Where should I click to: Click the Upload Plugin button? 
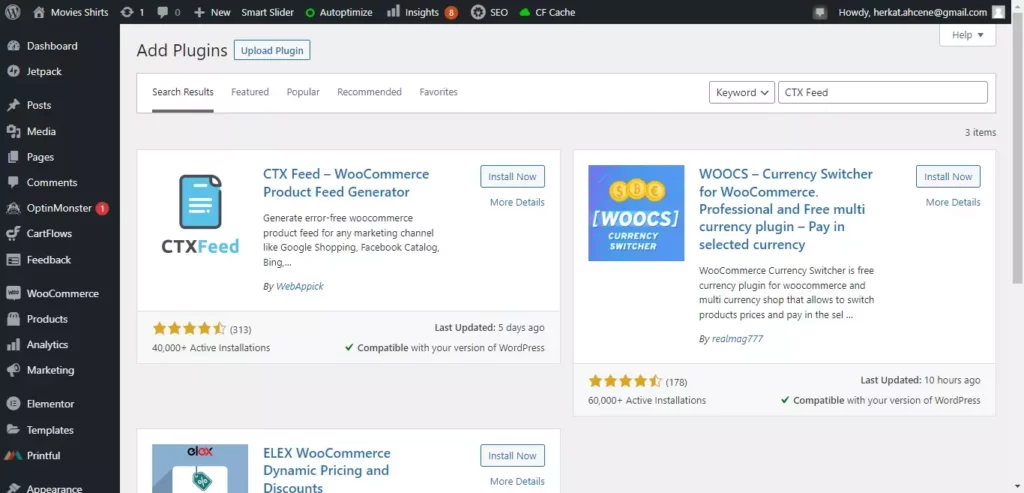(272, 50)
